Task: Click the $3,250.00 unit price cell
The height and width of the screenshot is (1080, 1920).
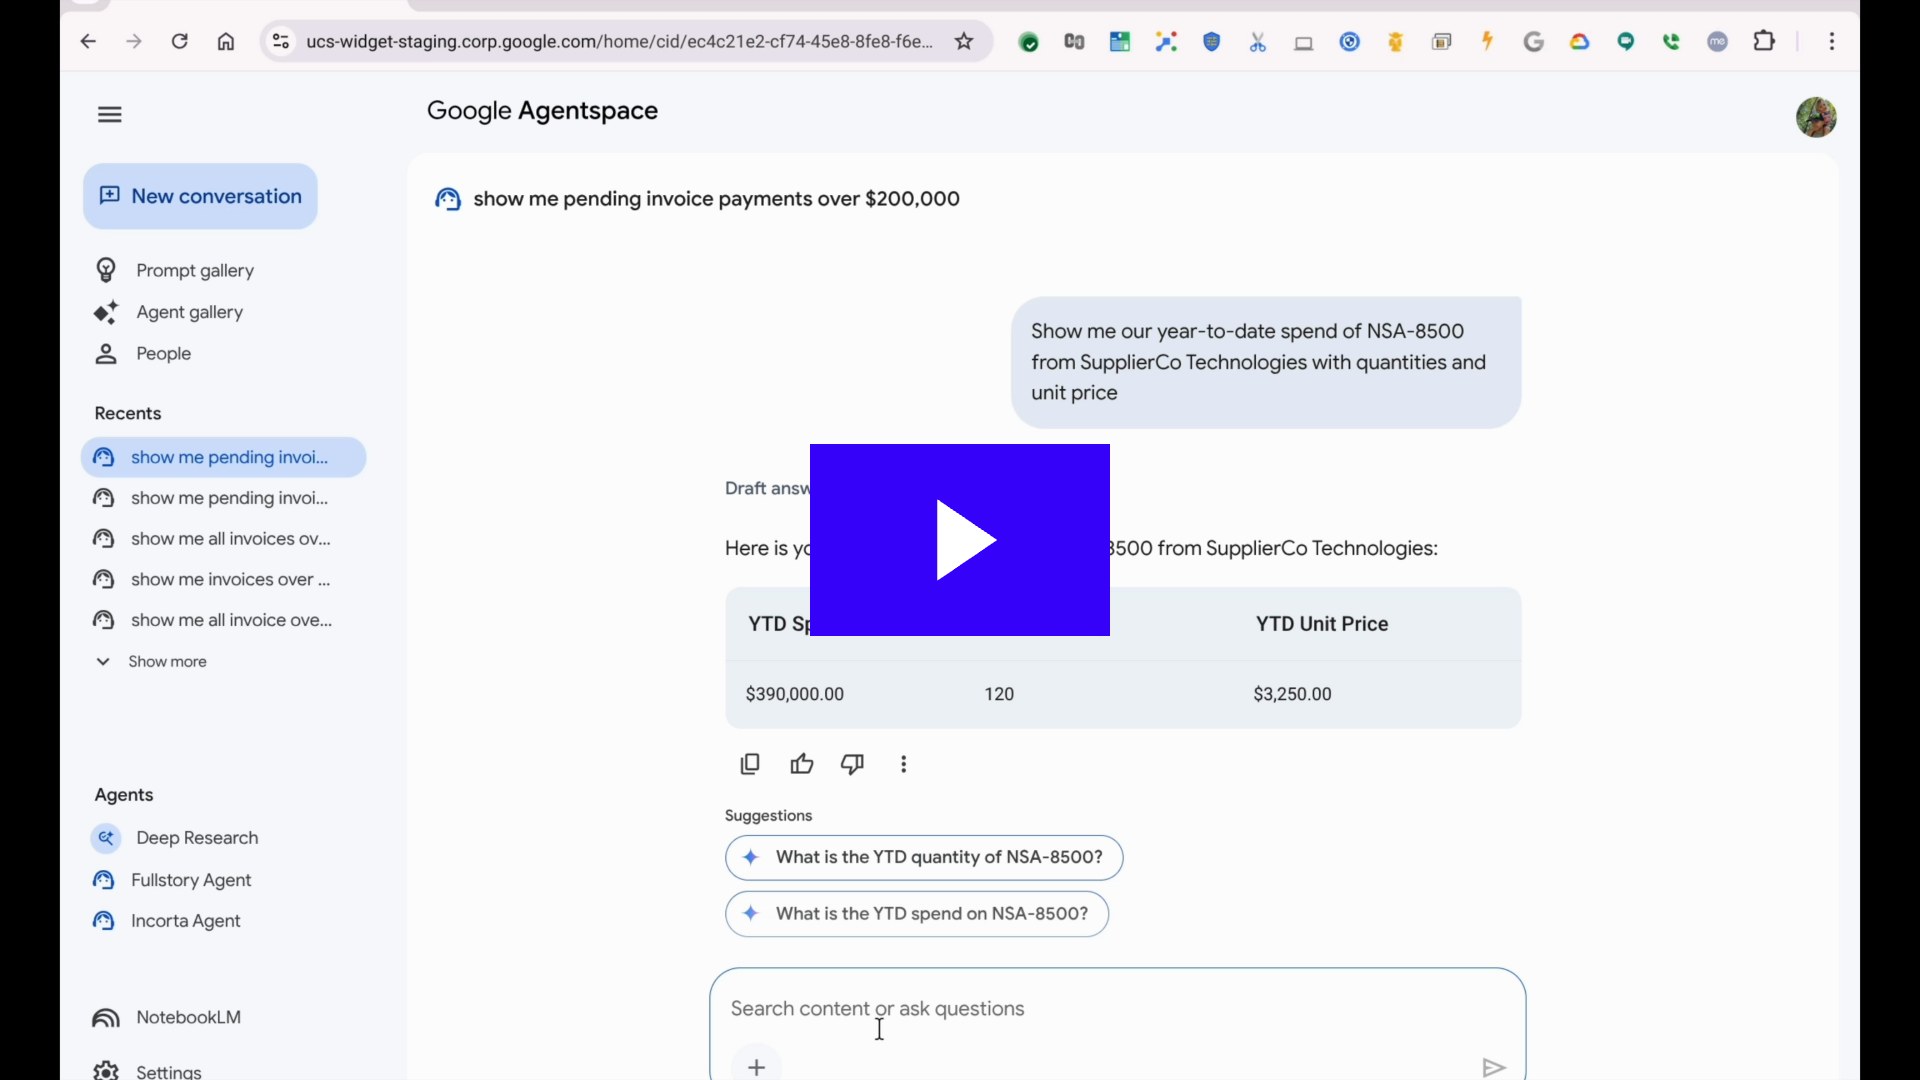Action: pyautogui.click(x=1293, y=694)
